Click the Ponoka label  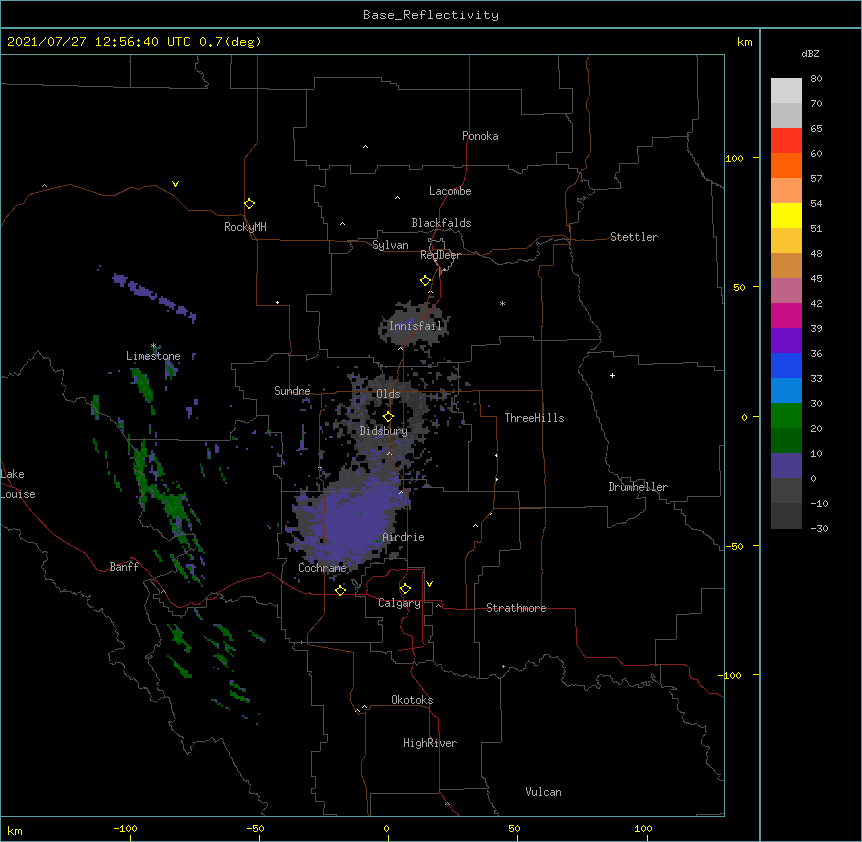point(480,136)
